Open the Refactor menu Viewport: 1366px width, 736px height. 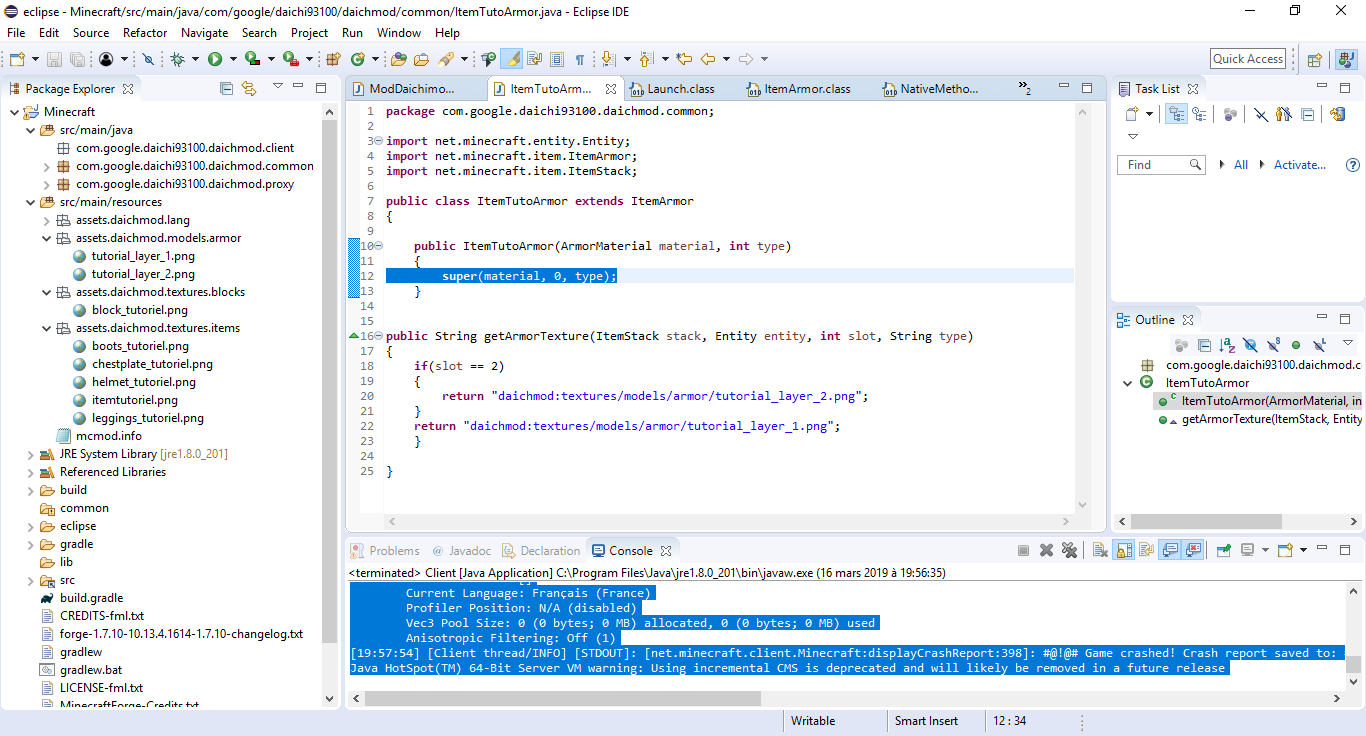point(145,33)
